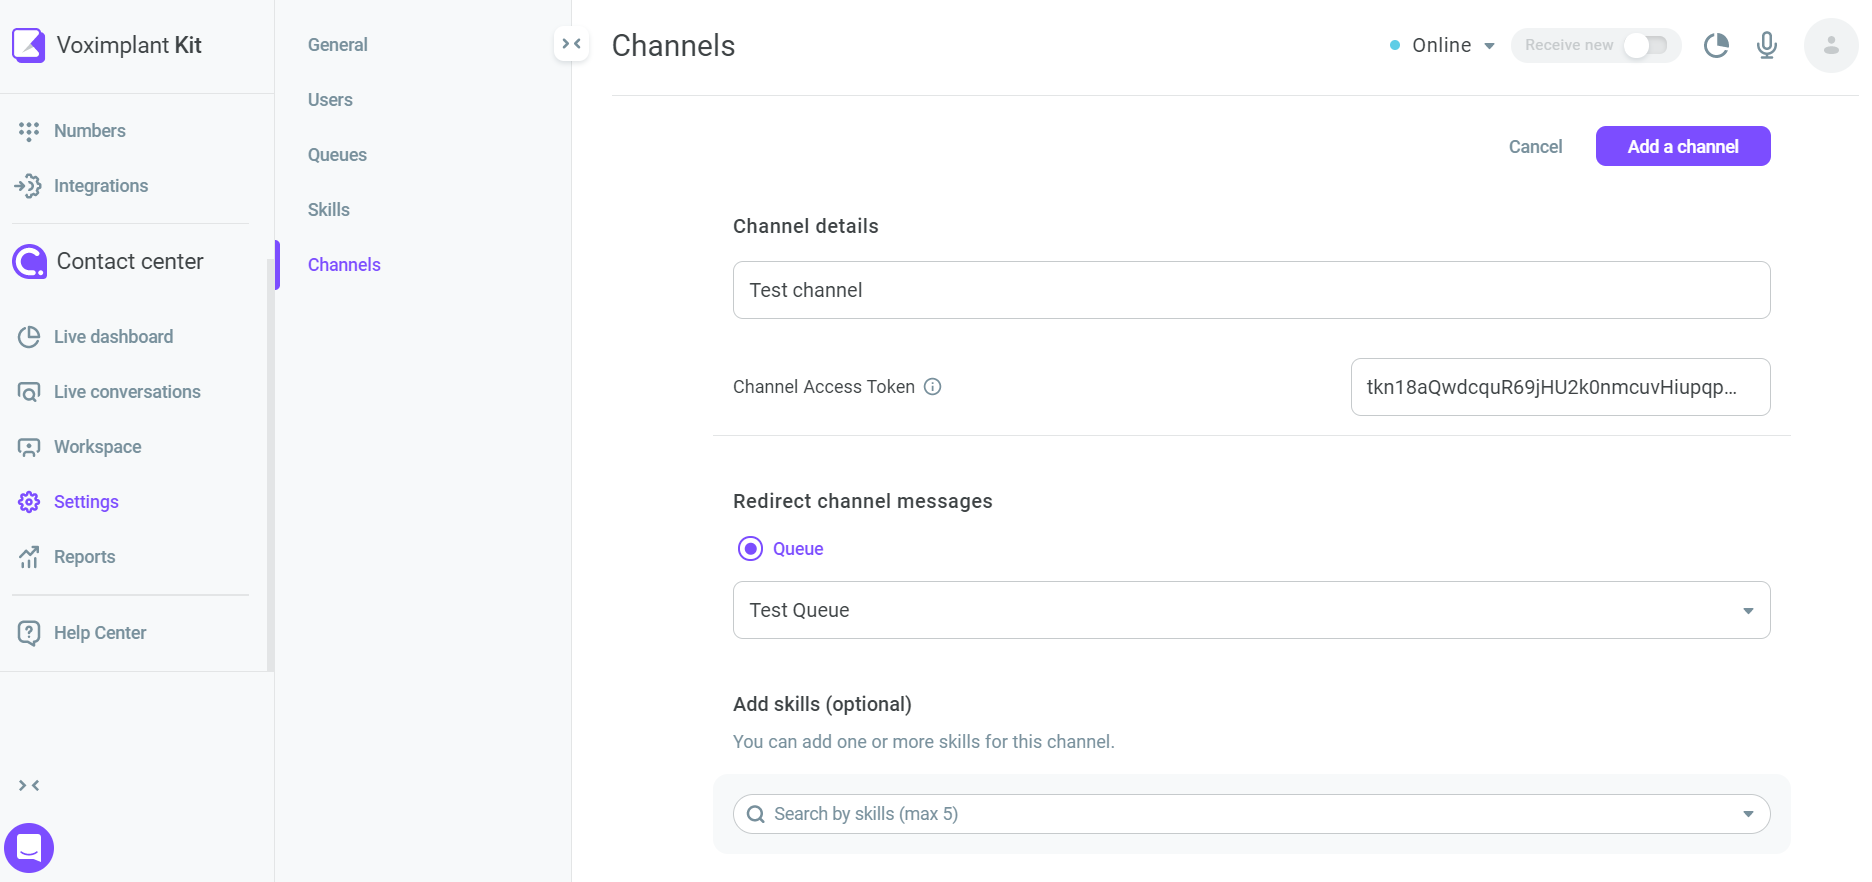Open the statistics pie chart icon
This screenshot has height=882, width=1872.
1716,45
